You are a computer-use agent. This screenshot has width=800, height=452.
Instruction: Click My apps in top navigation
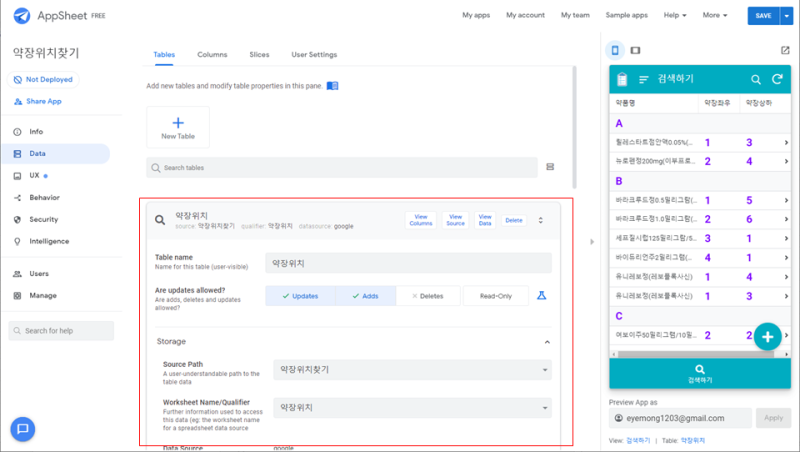(476, 15)
